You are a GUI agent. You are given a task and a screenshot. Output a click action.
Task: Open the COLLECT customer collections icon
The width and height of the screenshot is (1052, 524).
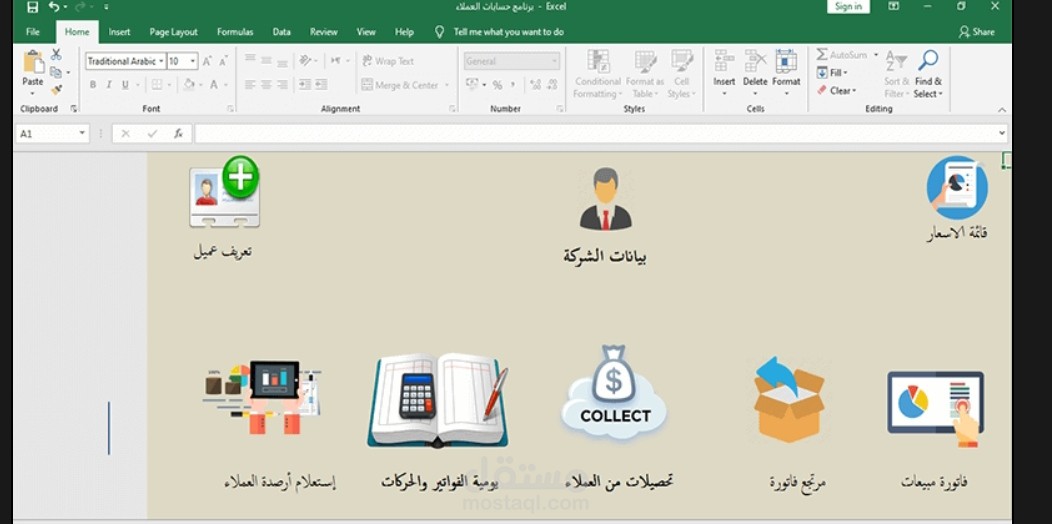point(613,394)
